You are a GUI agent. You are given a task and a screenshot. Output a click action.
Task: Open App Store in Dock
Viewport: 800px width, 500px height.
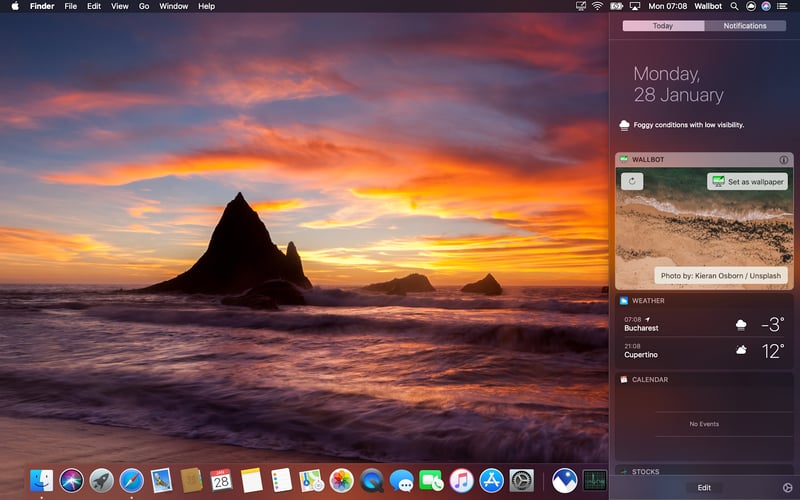tap(491, 481)
